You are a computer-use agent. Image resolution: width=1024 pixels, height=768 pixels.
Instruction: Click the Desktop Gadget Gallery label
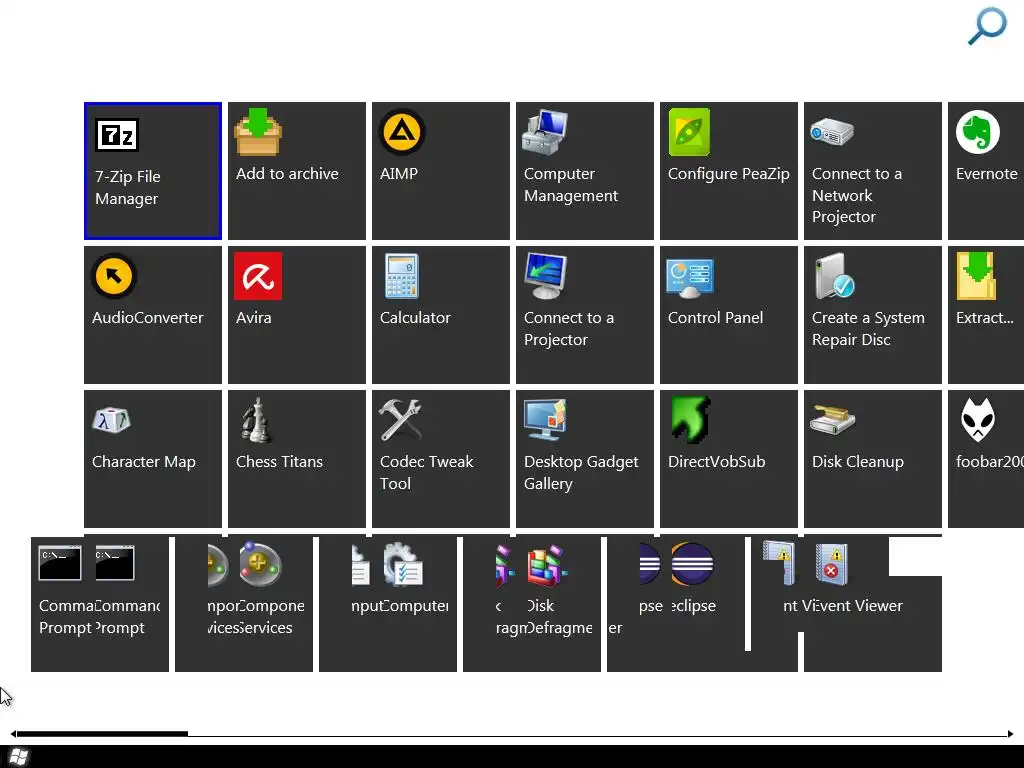[x=581, y=472]
